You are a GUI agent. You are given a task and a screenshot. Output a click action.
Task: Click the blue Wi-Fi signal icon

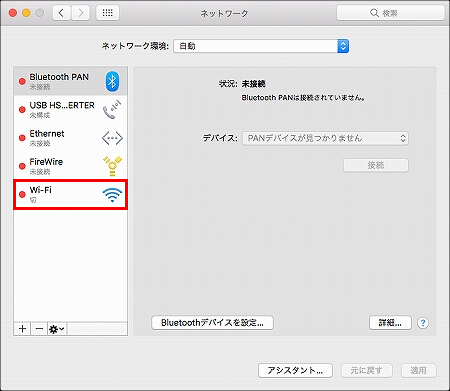tap(112, 195)
